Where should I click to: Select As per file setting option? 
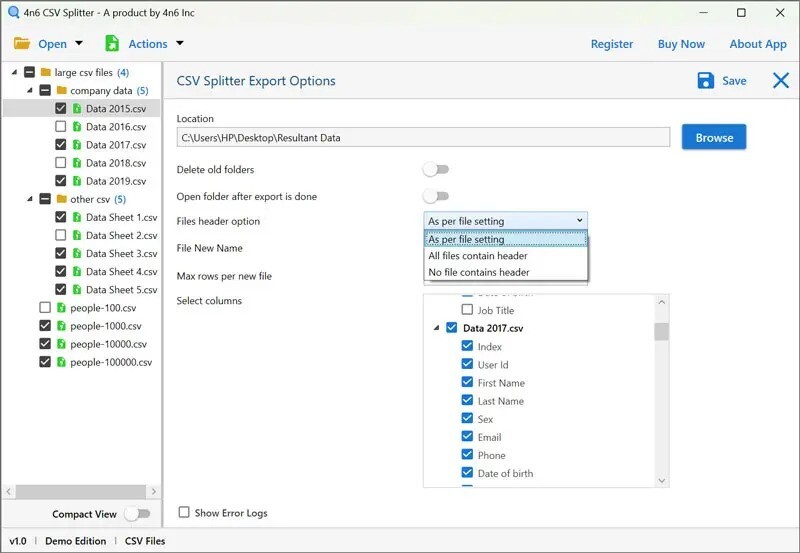[x=506, y=239]
